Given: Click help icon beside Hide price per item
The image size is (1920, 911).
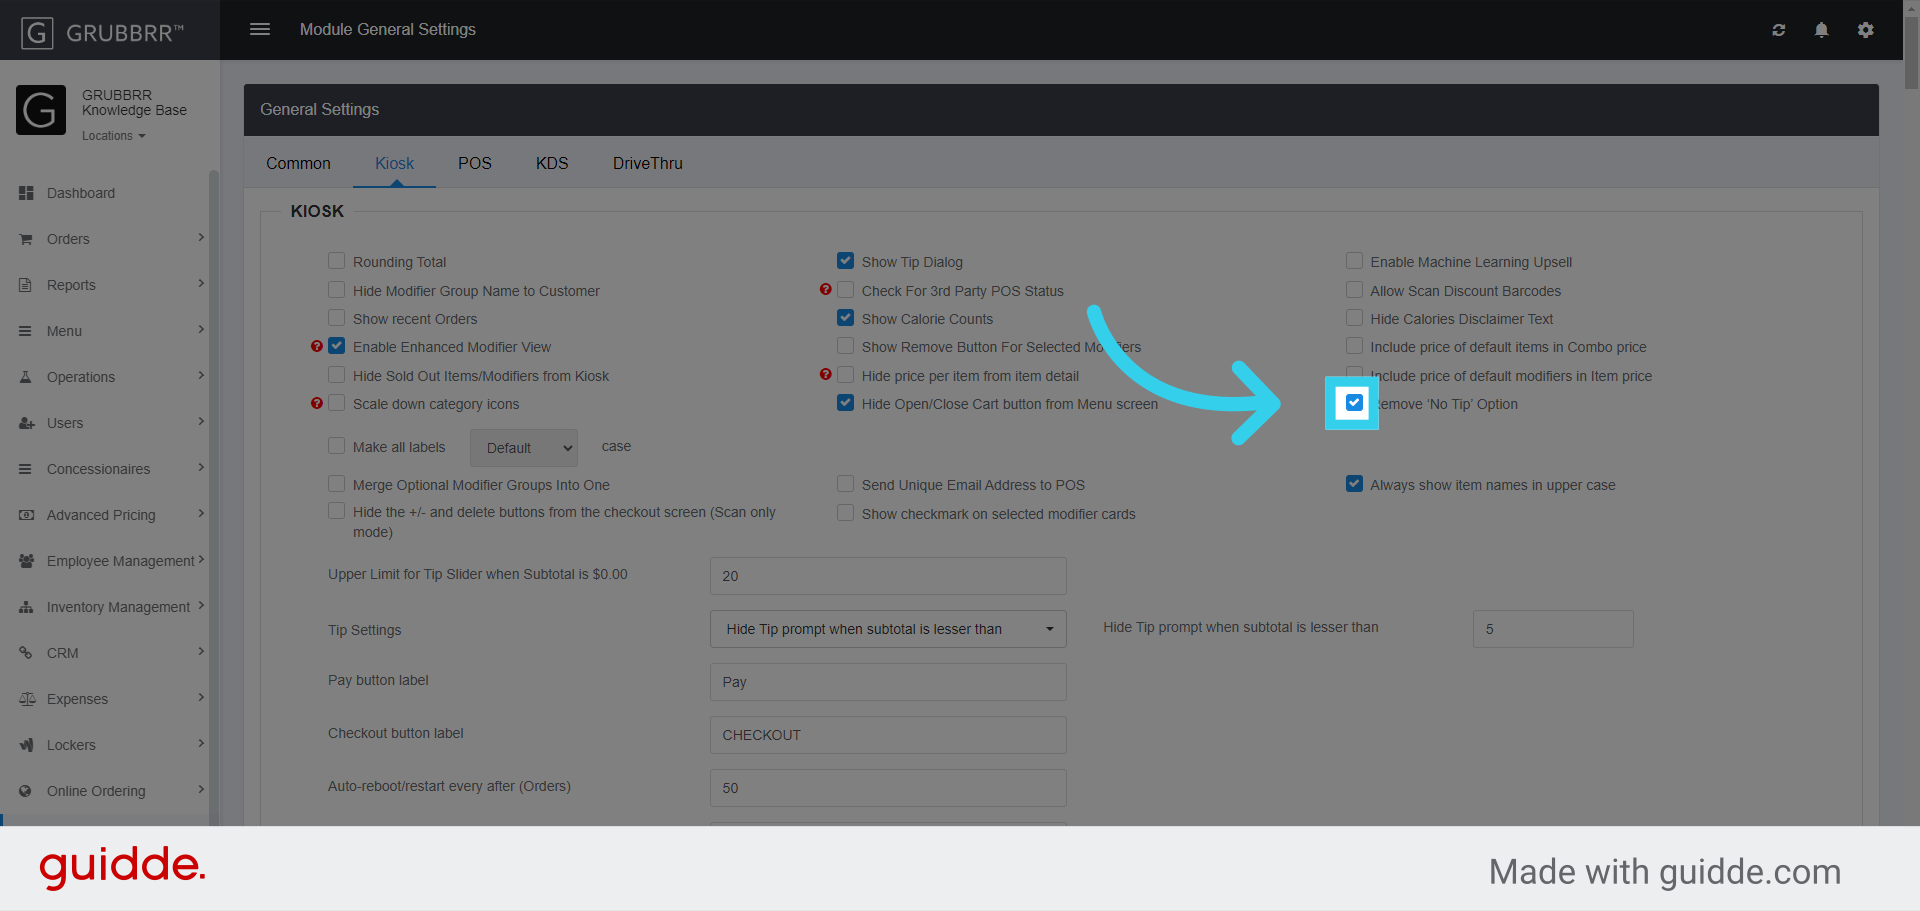Looking at the screenshot, I should click(825, 374).
